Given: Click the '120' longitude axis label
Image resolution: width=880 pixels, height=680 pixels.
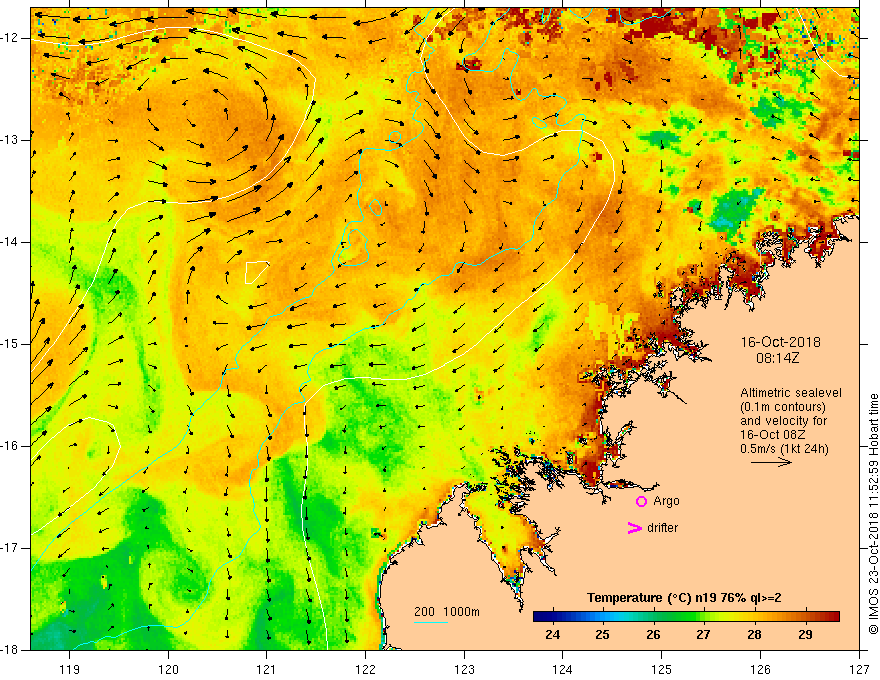Looking at the screenshot, I should click(168, 669).
